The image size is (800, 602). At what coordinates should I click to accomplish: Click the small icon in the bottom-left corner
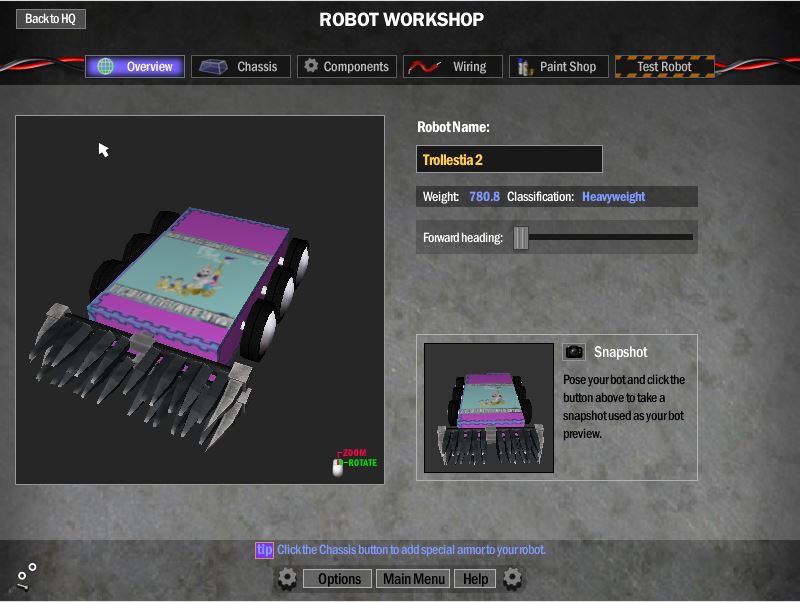[26, 575]
